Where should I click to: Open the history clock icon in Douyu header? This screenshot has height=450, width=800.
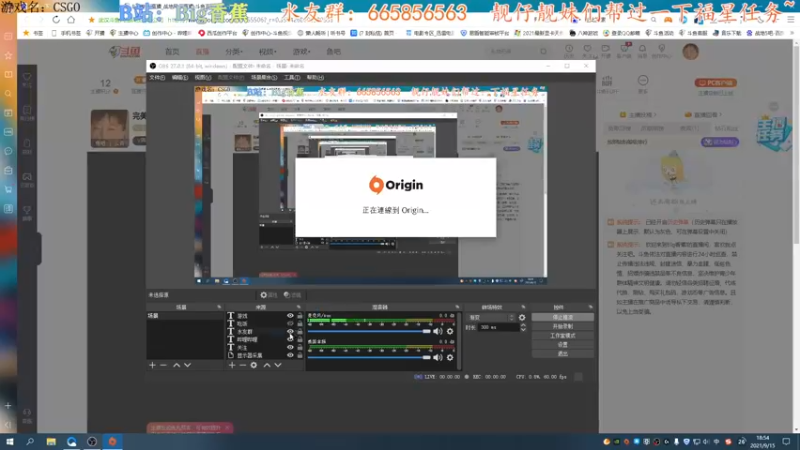point(569,48)
